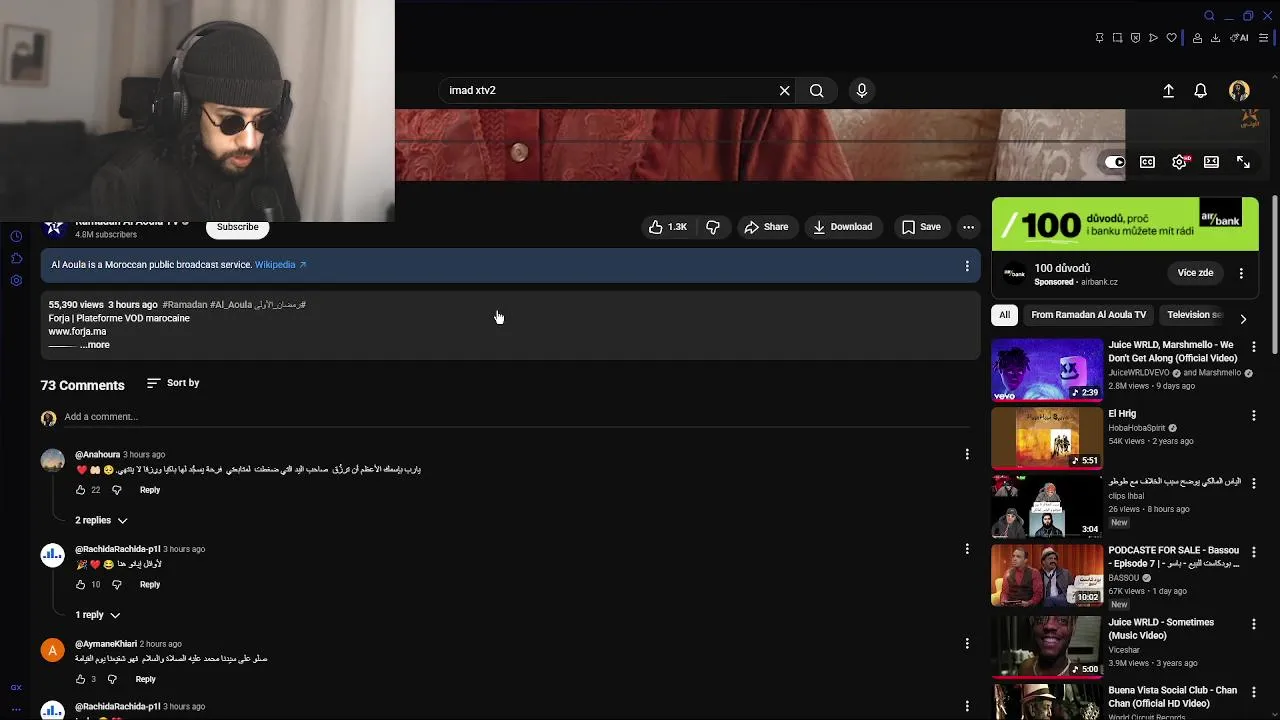Click browser toolbar pin icon
This screenshot has height=720, width=1280.
[1099, 38]
